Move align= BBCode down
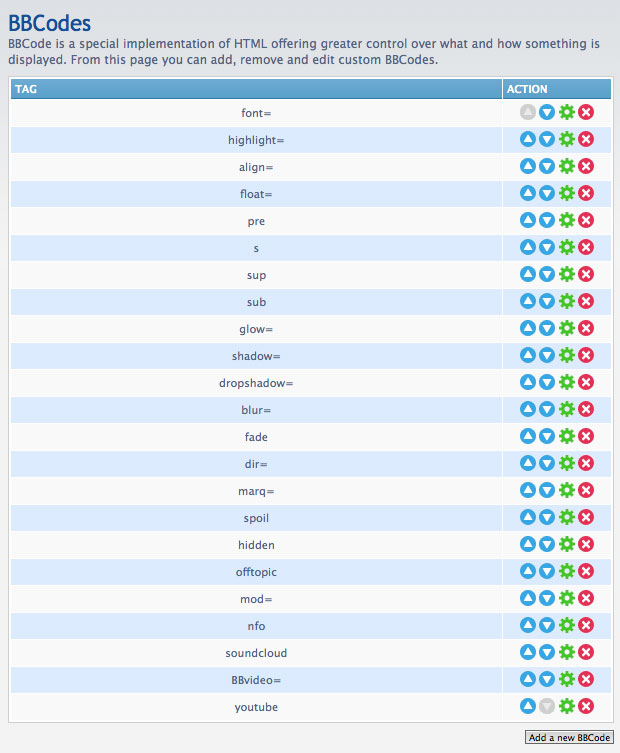The width and height of the screenshot is (620, 753). 547,166
